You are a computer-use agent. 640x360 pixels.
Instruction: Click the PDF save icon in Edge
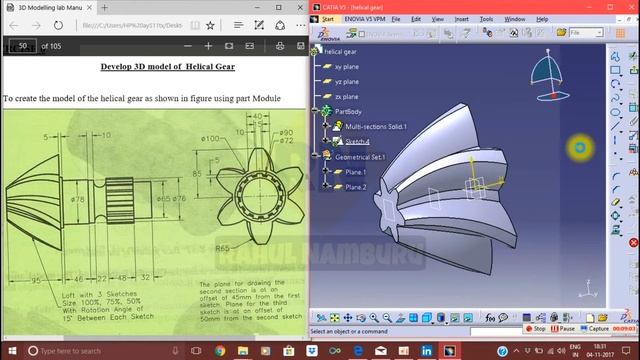pyautogui.click(x=301, y=46)
